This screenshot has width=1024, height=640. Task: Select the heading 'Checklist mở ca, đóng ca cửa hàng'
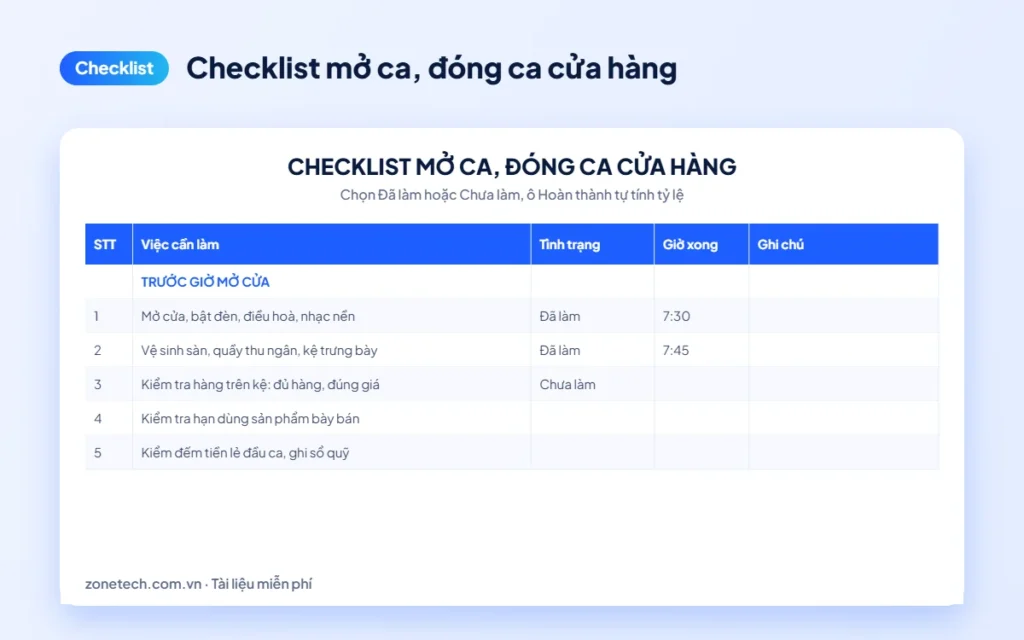click(432, 69)
